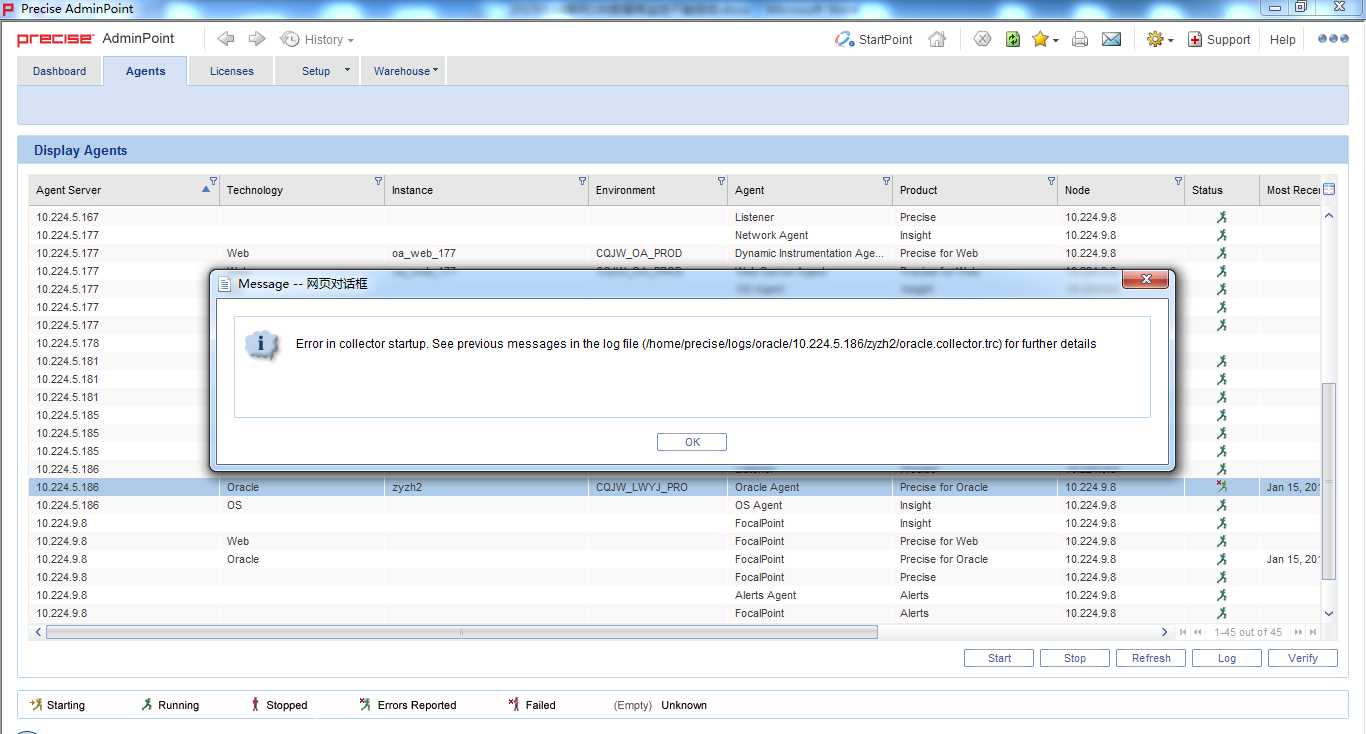
Task: Click the settings gear icon
Action: [1156, 39]
